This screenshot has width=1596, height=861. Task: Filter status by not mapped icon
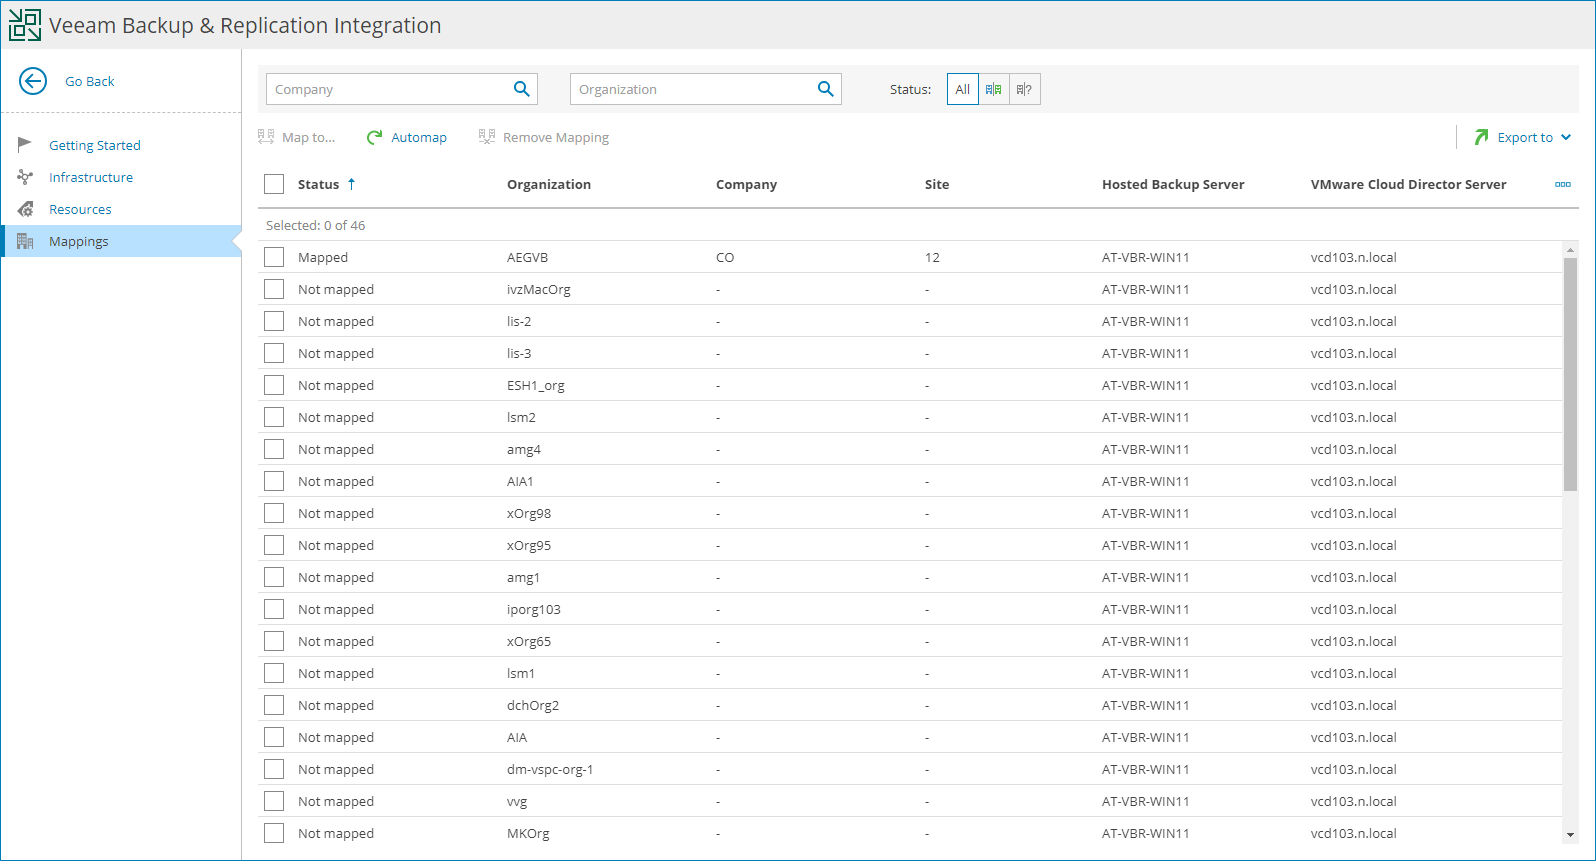1025,89
